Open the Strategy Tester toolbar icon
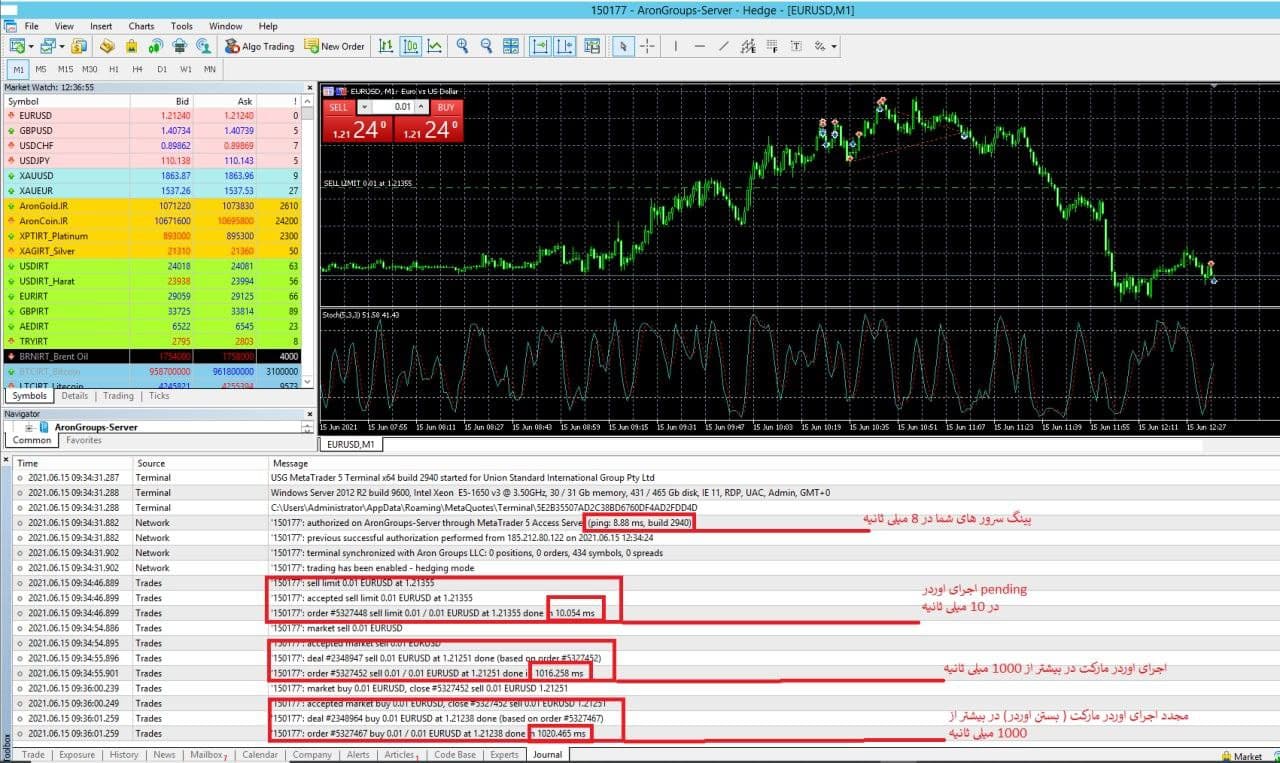Image resolution: width=1280 pixels, height=763 pixels. tap(180, 46)
